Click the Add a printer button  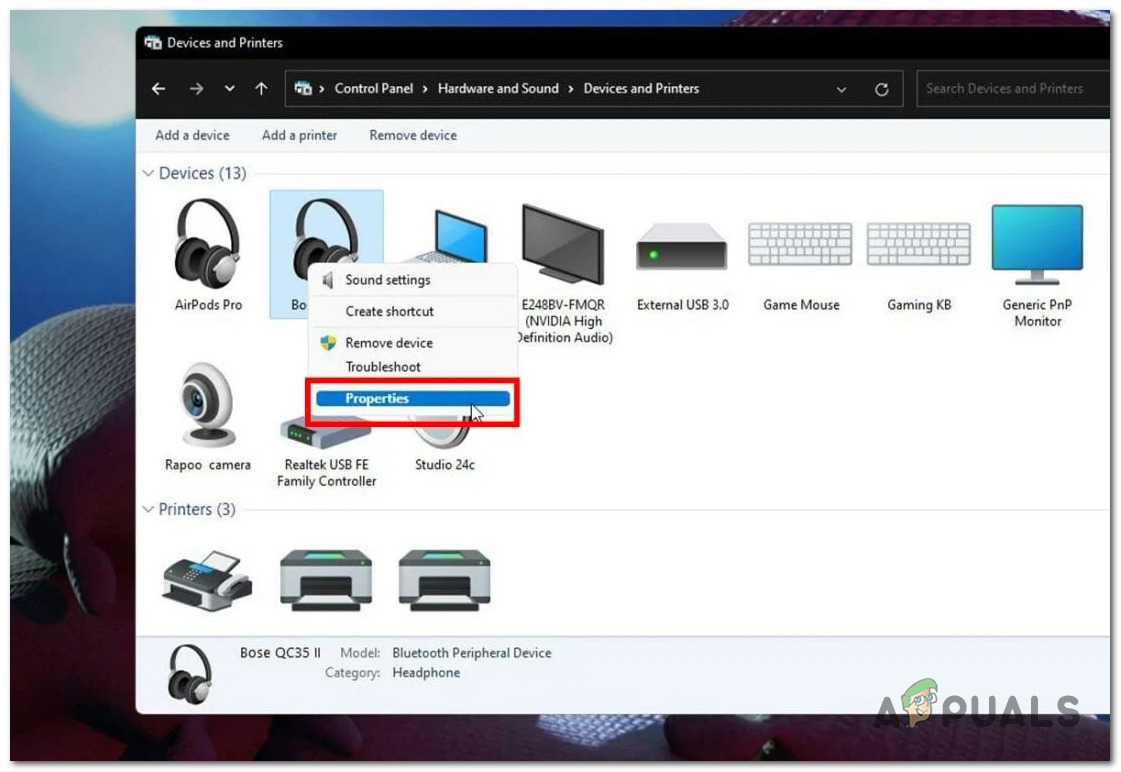tap(298, 135)
